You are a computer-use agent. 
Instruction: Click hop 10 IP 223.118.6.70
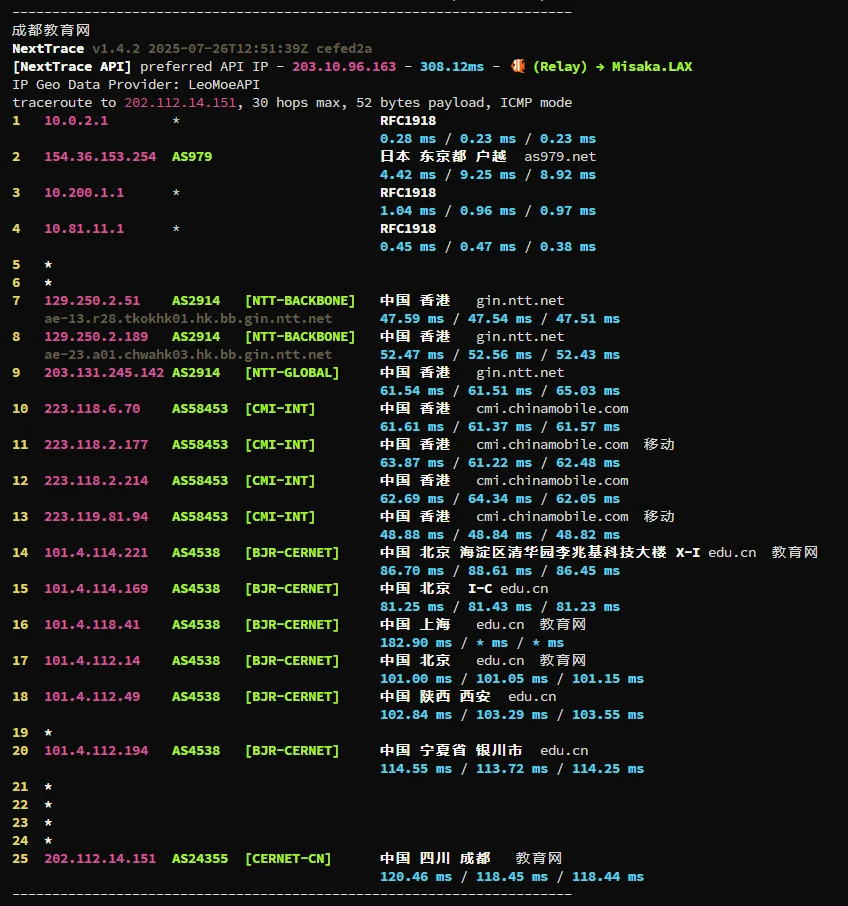pos(92,409)
